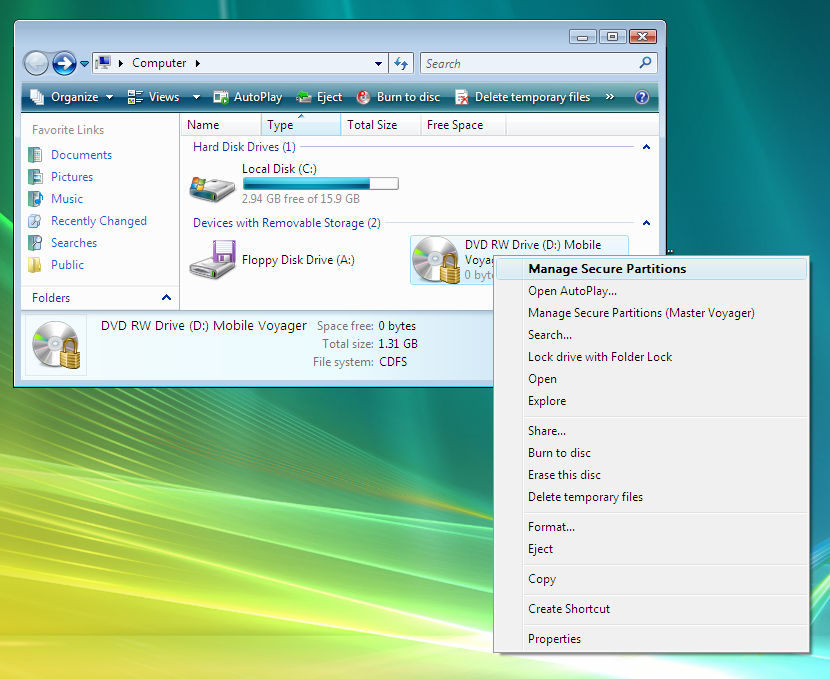
Task: Click the Organize toolbar icon
Action: click(37, 97)
